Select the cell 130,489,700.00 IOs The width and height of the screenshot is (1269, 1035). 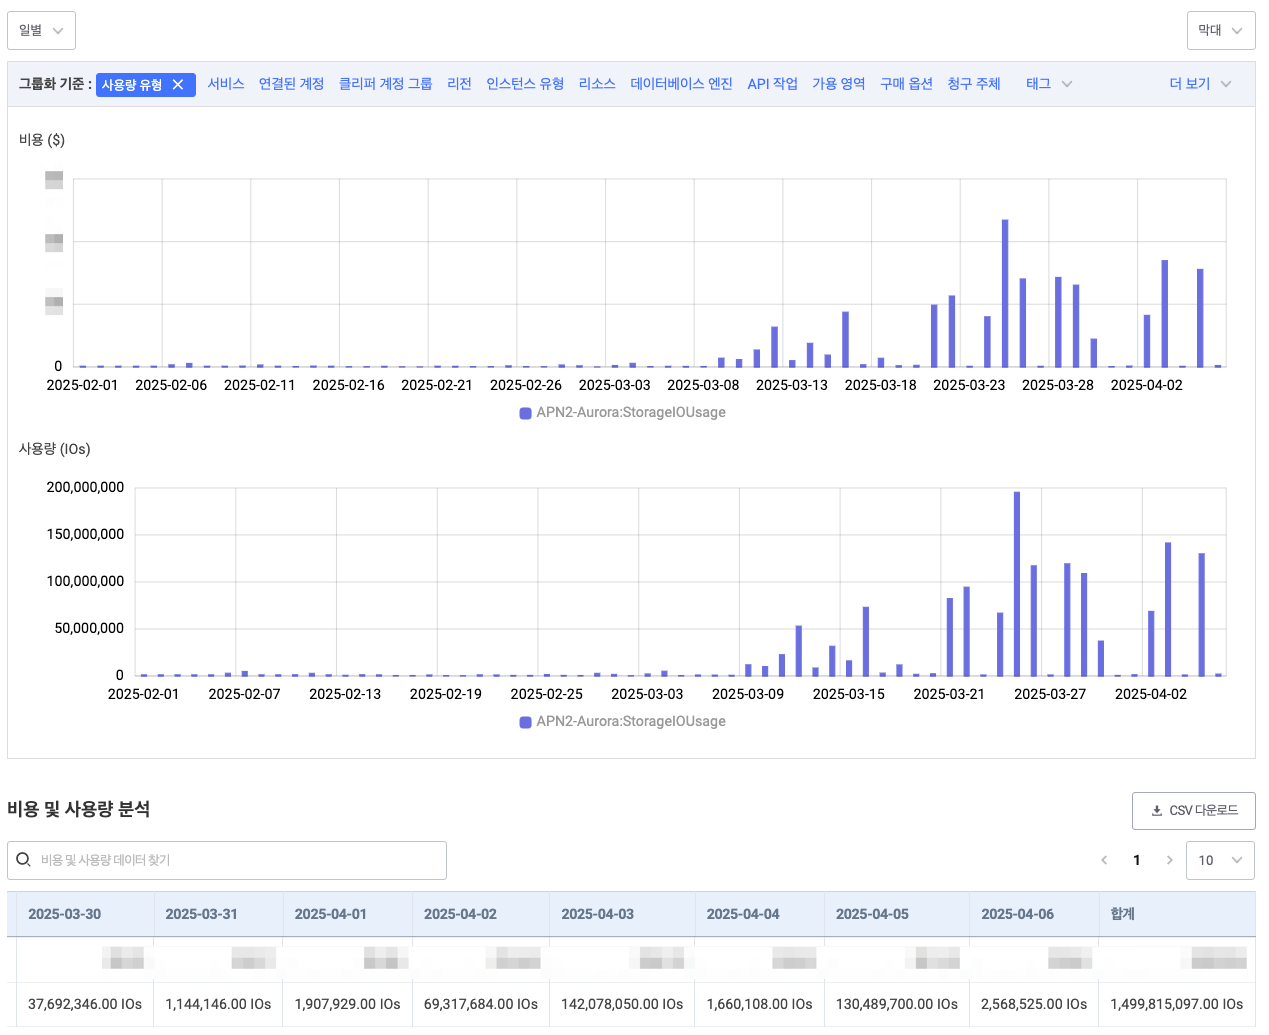tap(897, 1004)
